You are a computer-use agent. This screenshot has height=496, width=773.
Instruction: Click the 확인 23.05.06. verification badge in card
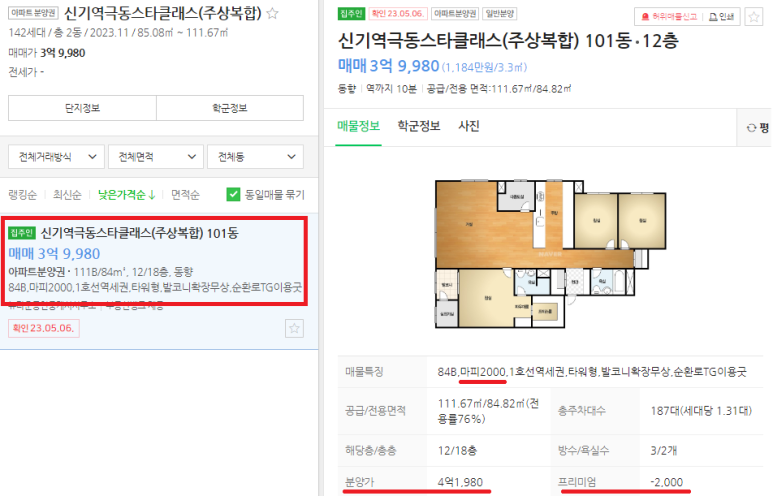click(43, 328)
